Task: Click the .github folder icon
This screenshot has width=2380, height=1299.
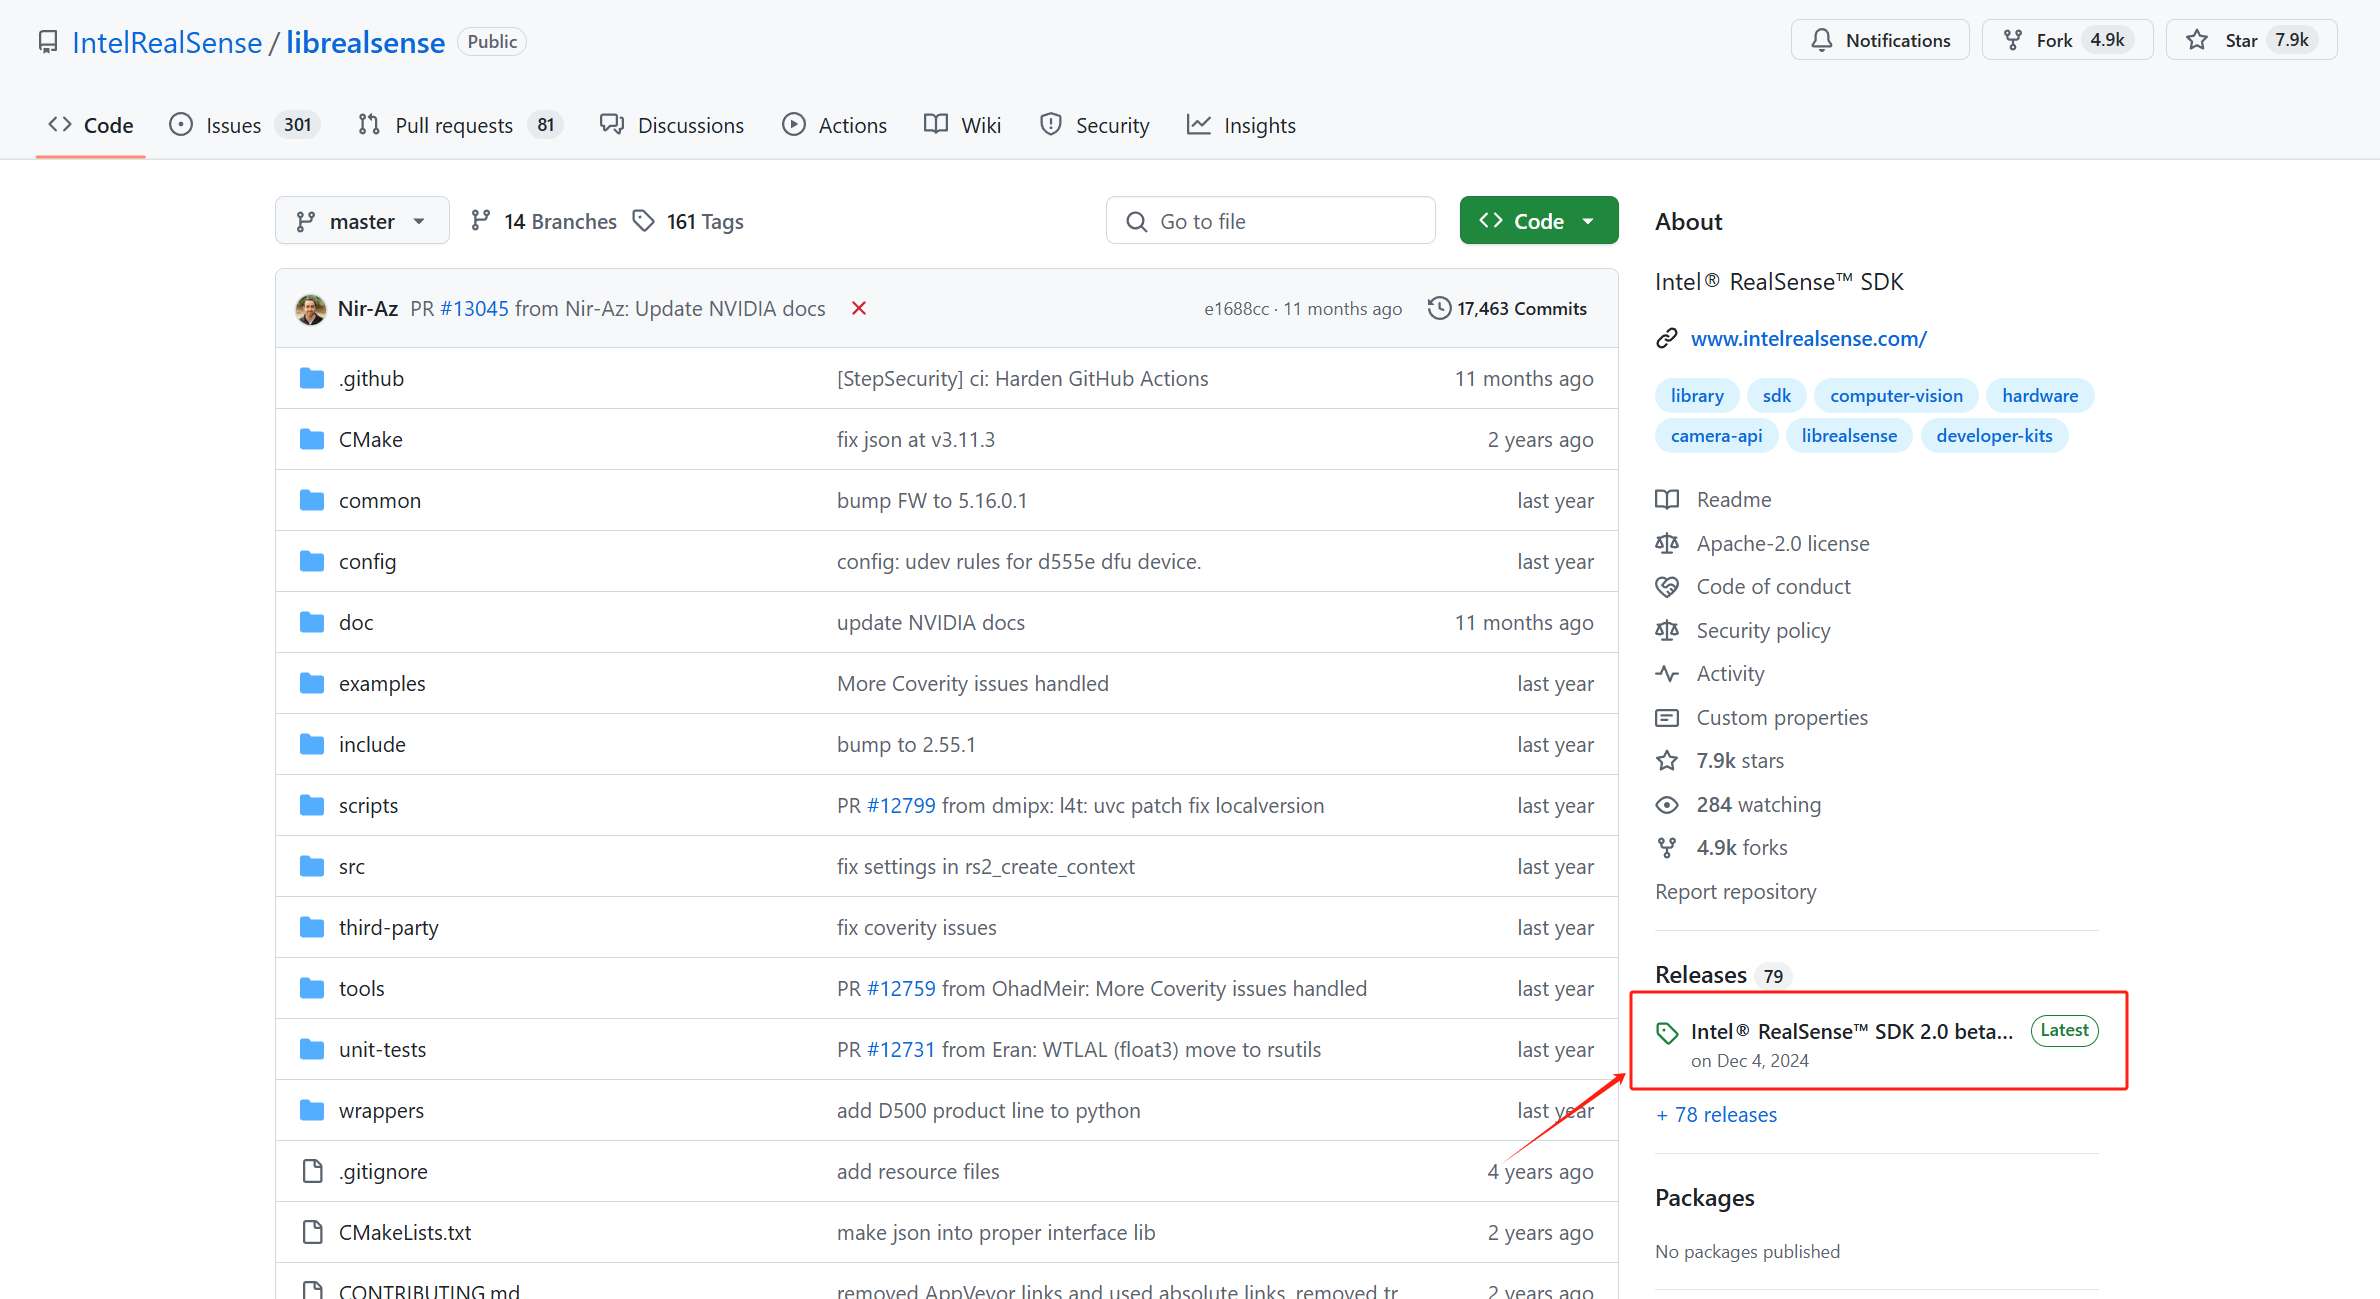Action: [x=312, y=378]
